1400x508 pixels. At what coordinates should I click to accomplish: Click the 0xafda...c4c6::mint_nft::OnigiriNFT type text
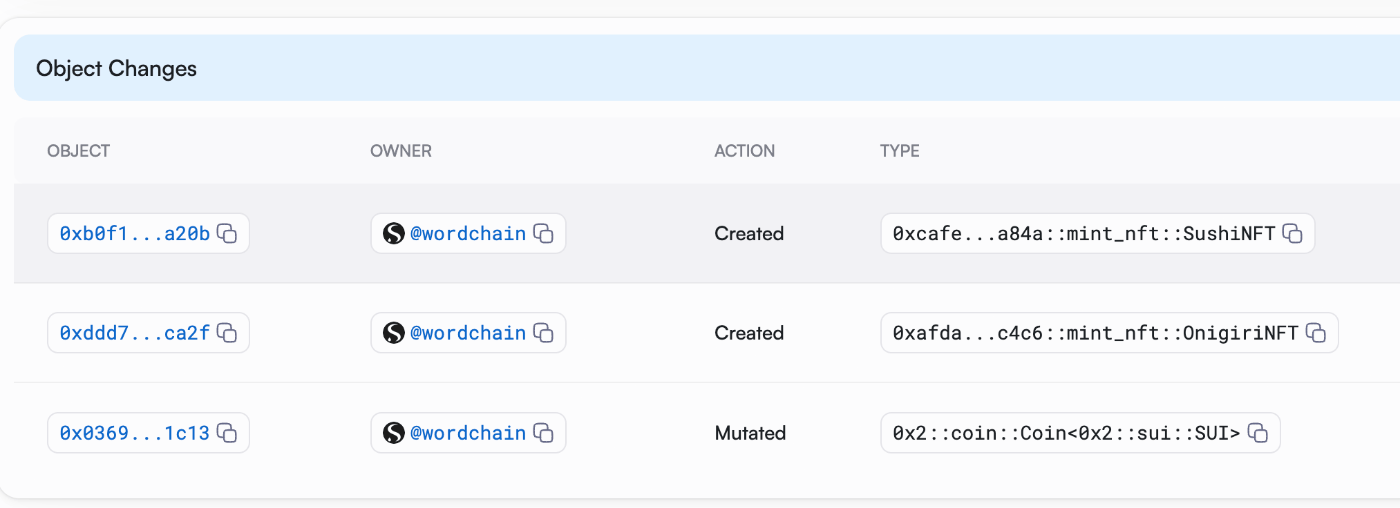click(x=1096, y=333)
